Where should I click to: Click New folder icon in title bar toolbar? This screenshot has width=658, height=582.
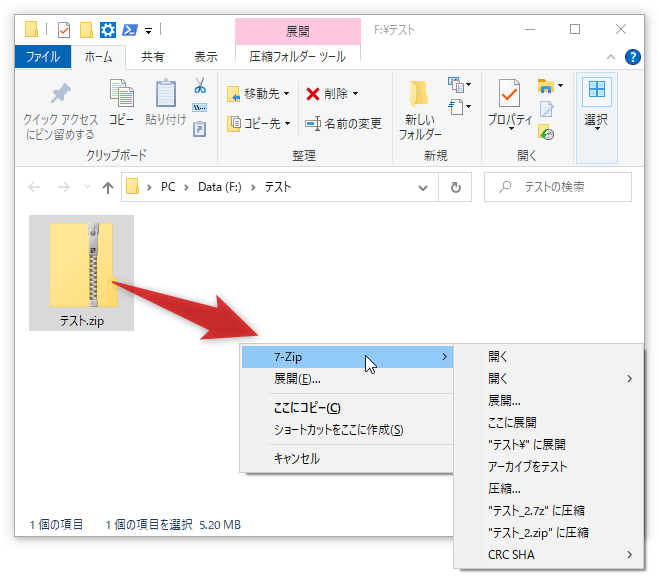coord(86,30)
